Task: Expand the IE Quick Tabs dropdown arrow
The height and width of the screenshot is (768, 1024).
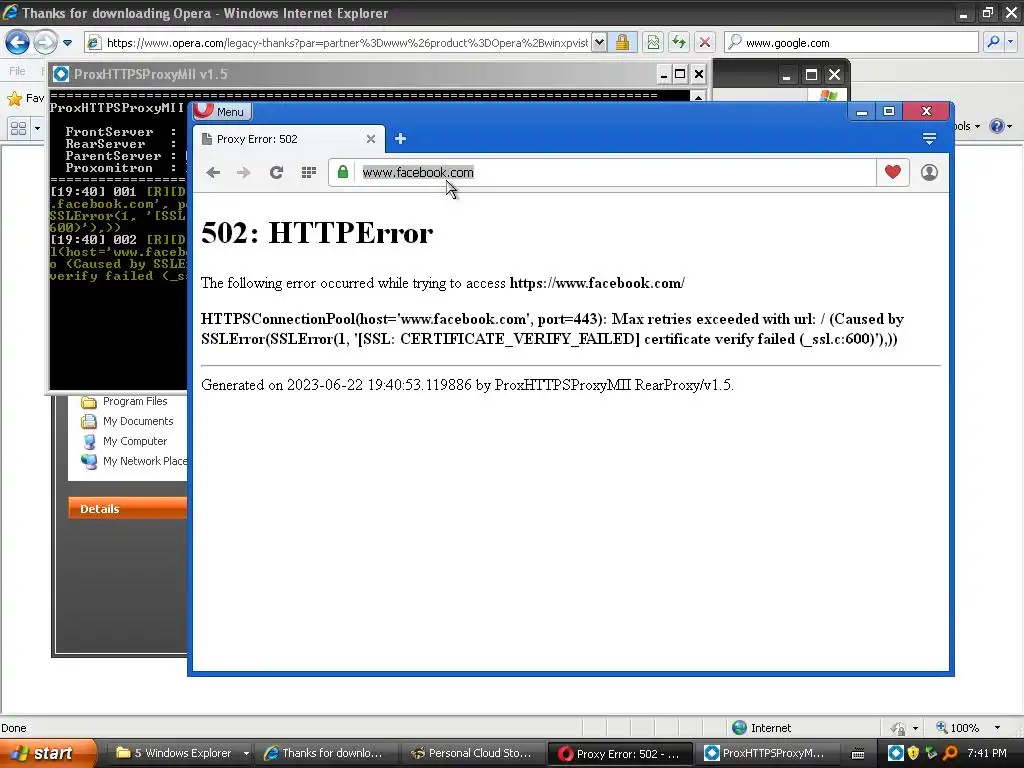Action: 37,128
